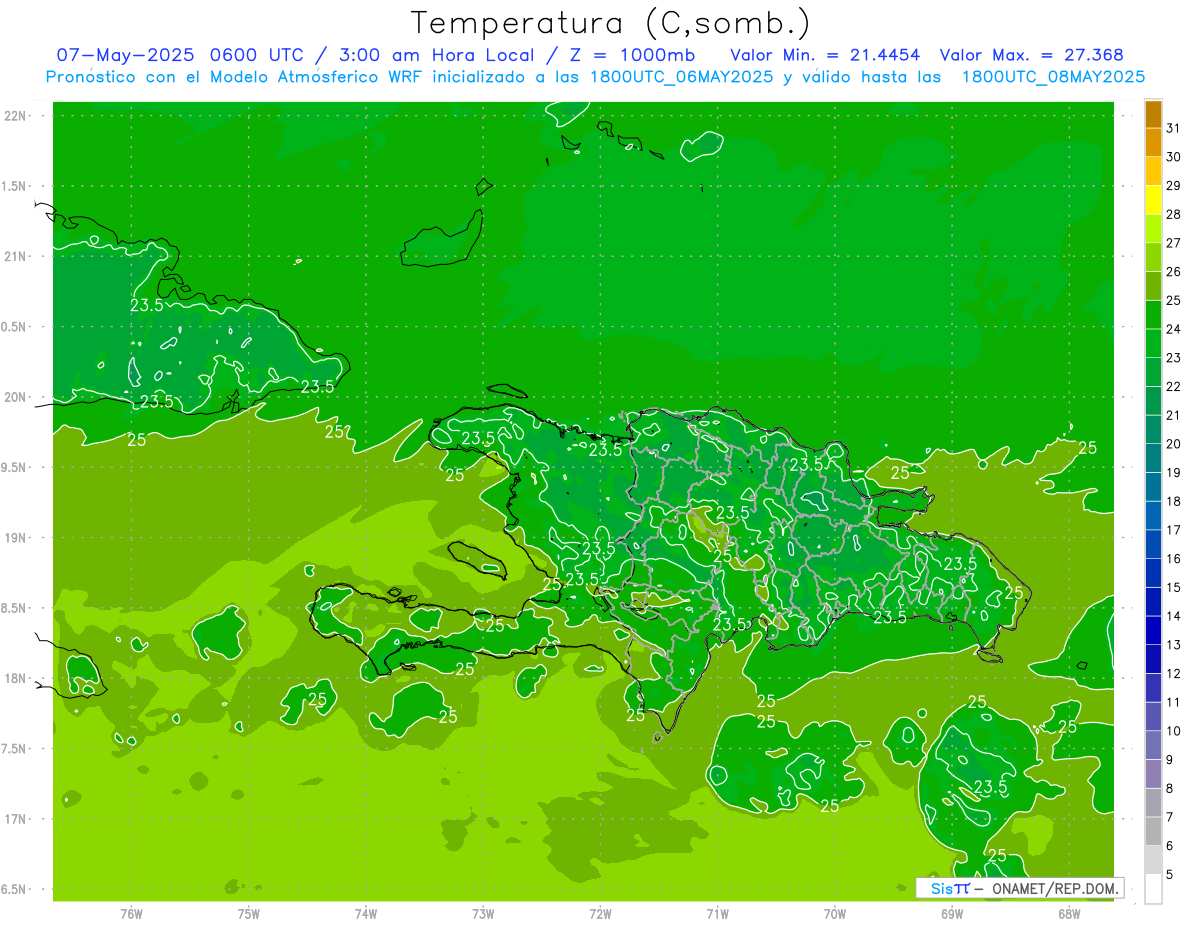Viewport: 1200px width, 927px height.
Task: Click the "70W" longitude axis label
Action: click(835, 914)
